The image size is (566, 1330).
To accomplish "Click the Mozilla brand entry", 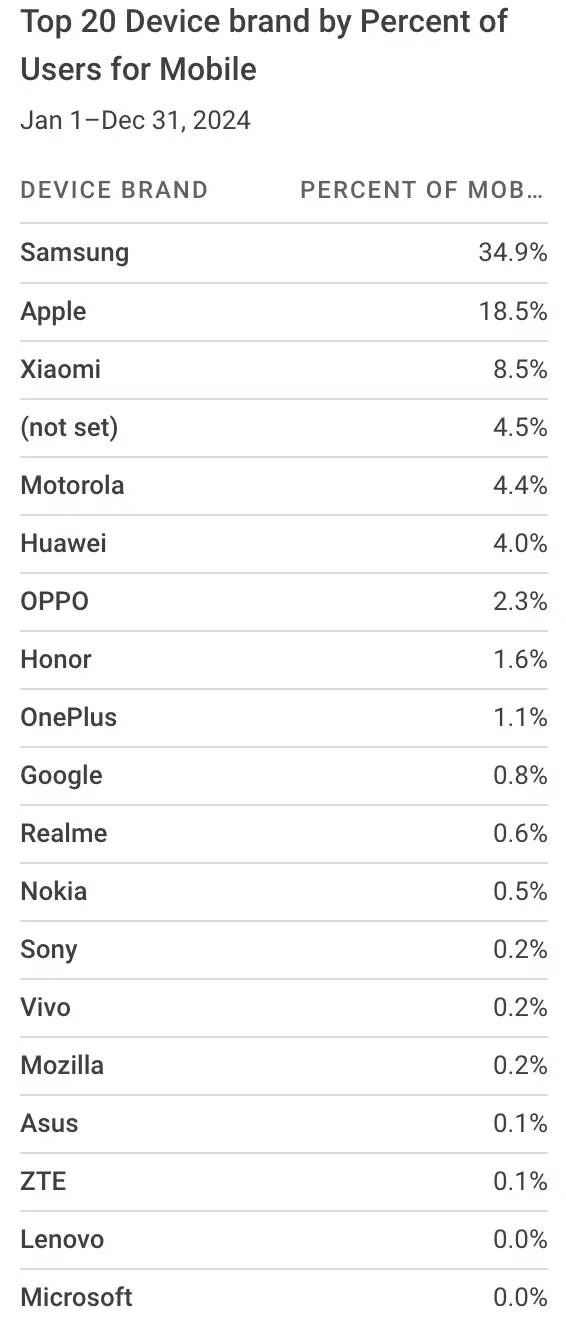I will point(62,1065).
